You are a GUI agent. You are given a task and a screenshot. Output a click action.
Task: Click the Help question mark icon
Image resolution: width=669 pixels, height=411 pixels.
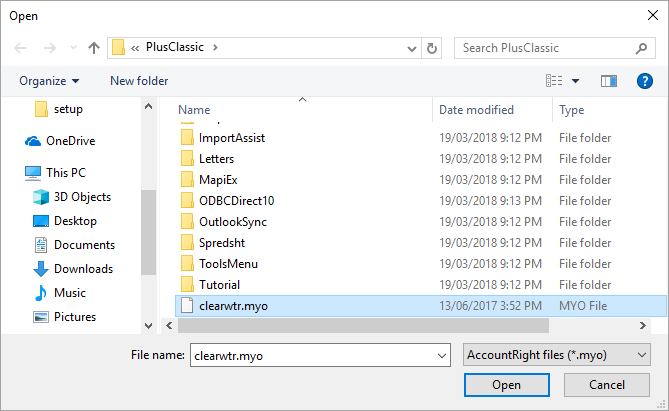pyautogui.click(x=644, y=81)
